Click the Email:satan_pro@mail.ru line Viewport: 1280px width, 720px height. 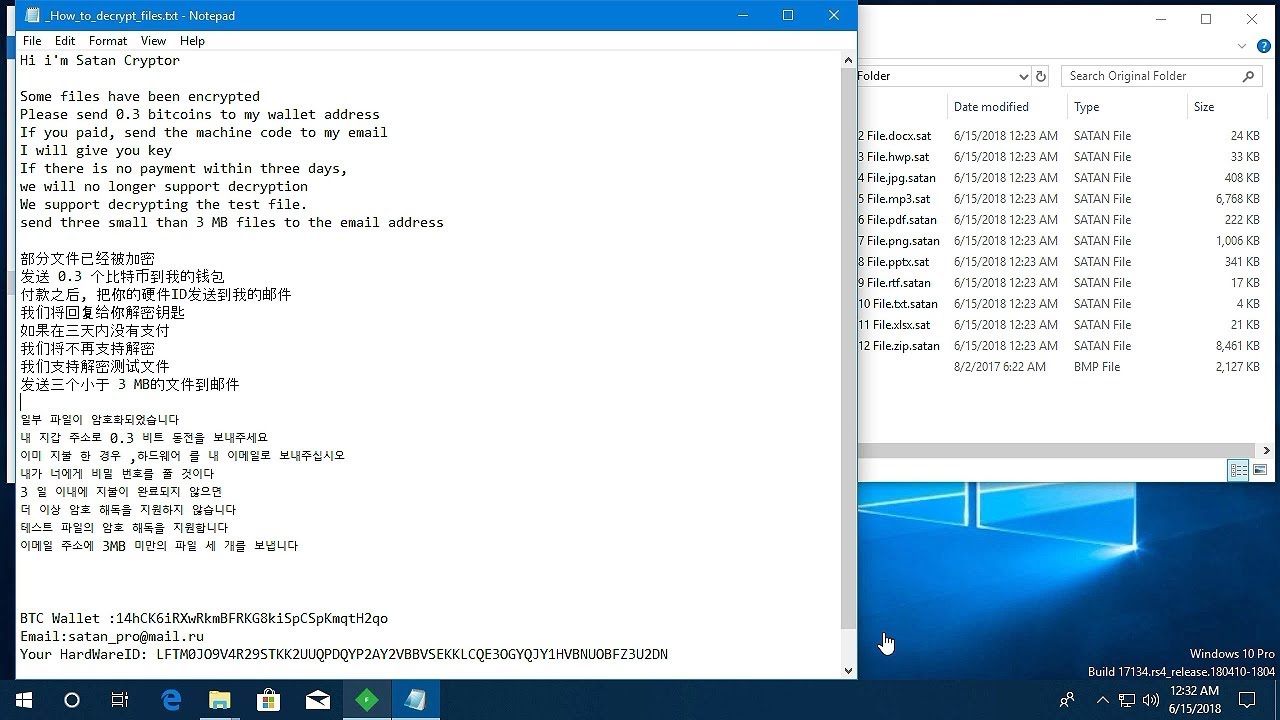pyautogui.click(x=112, y=637)
